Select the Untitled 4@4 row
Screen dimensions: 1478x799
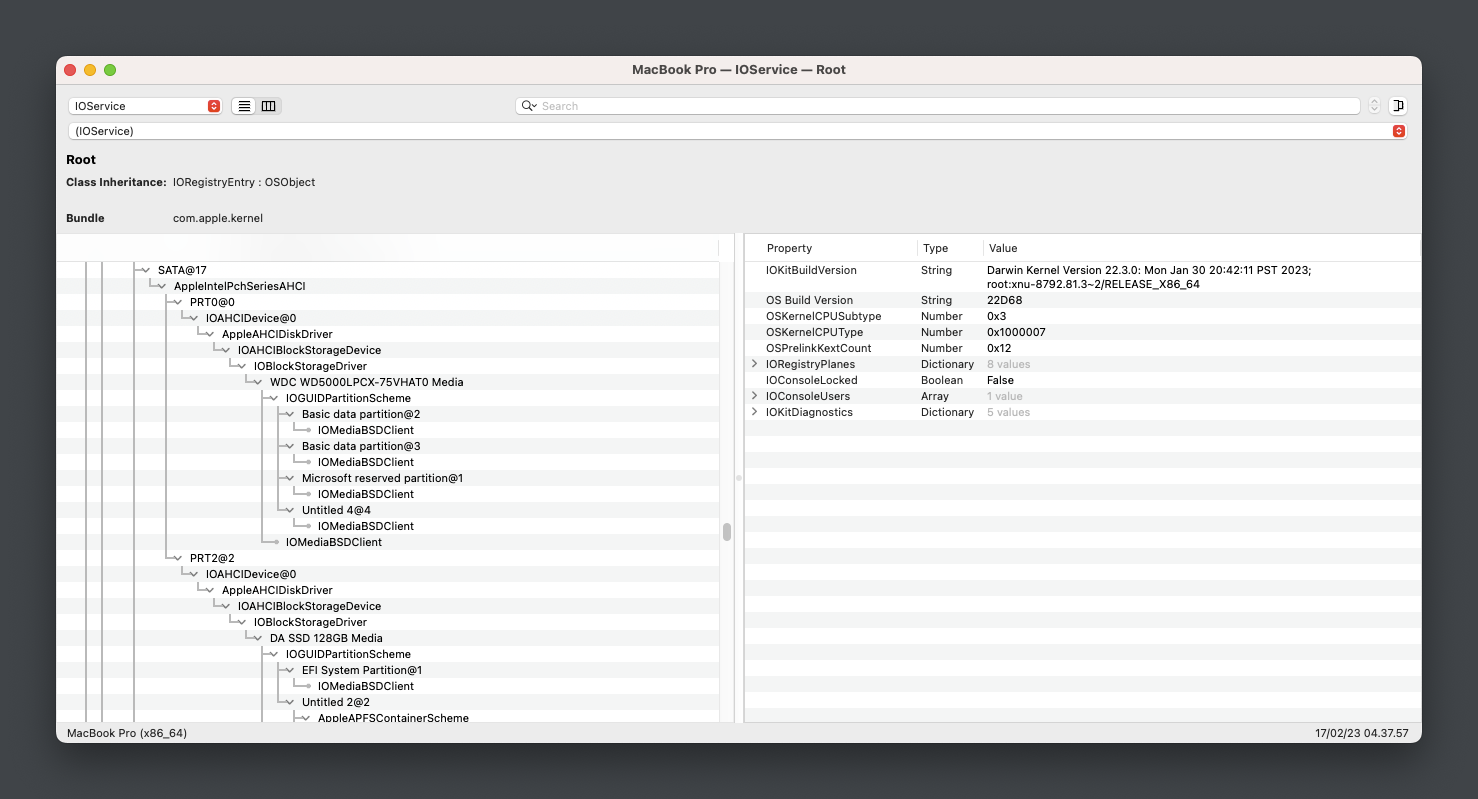tap(336, 510)
